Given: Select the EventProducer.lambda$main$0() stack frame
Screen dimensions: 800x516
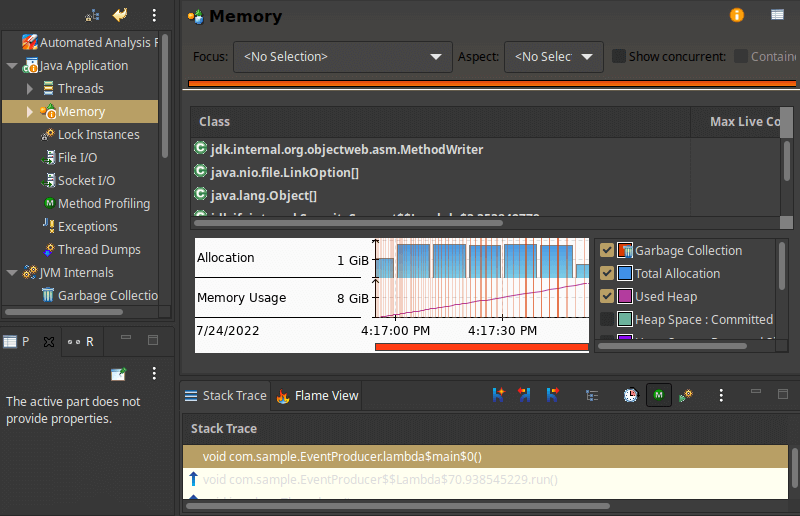Looking at the screenshot, I should click(x=486, y=456).
